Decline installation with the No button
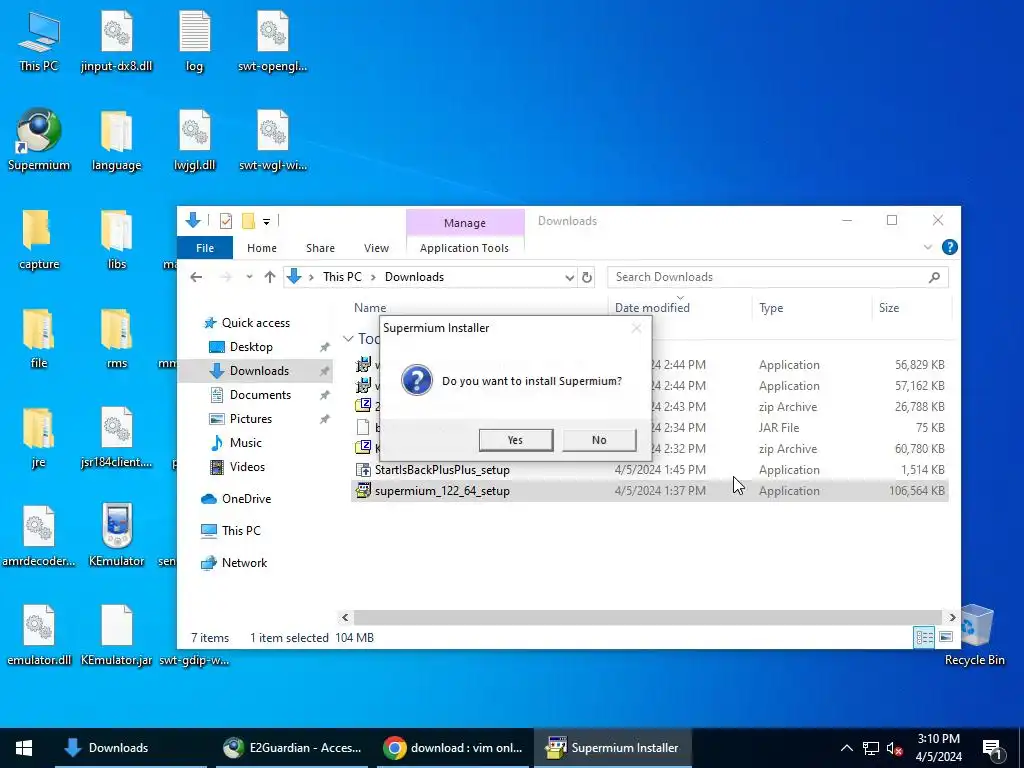 click(599, 440)
